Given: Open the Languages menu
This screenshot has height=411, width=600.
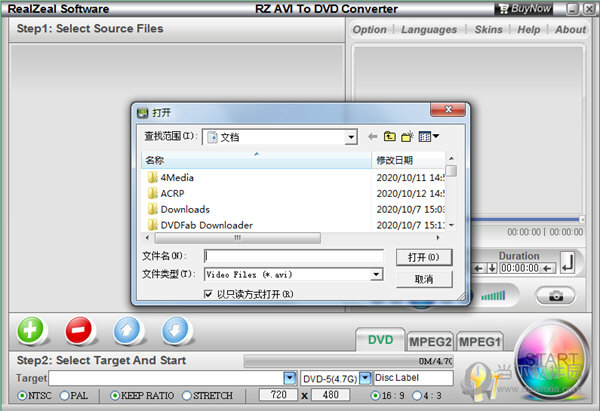Looking at the screenshot, I should (429, 29).
